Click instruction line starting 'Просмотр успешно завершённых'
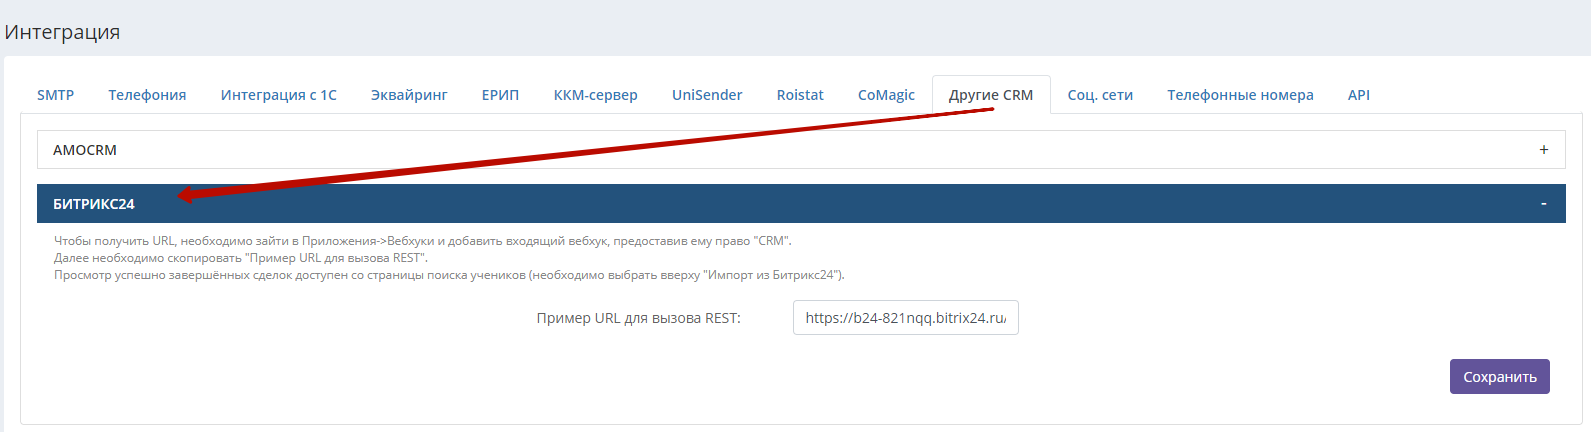The image size is (1591, 432). 449,275
